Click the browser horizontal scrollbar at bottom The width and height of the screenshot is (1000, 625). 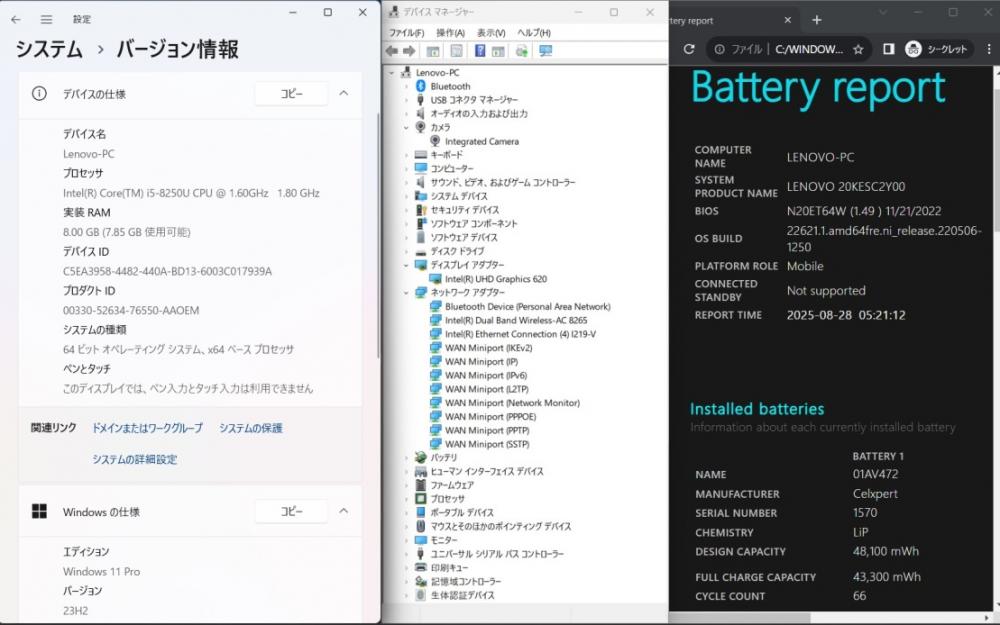(740, 618)
